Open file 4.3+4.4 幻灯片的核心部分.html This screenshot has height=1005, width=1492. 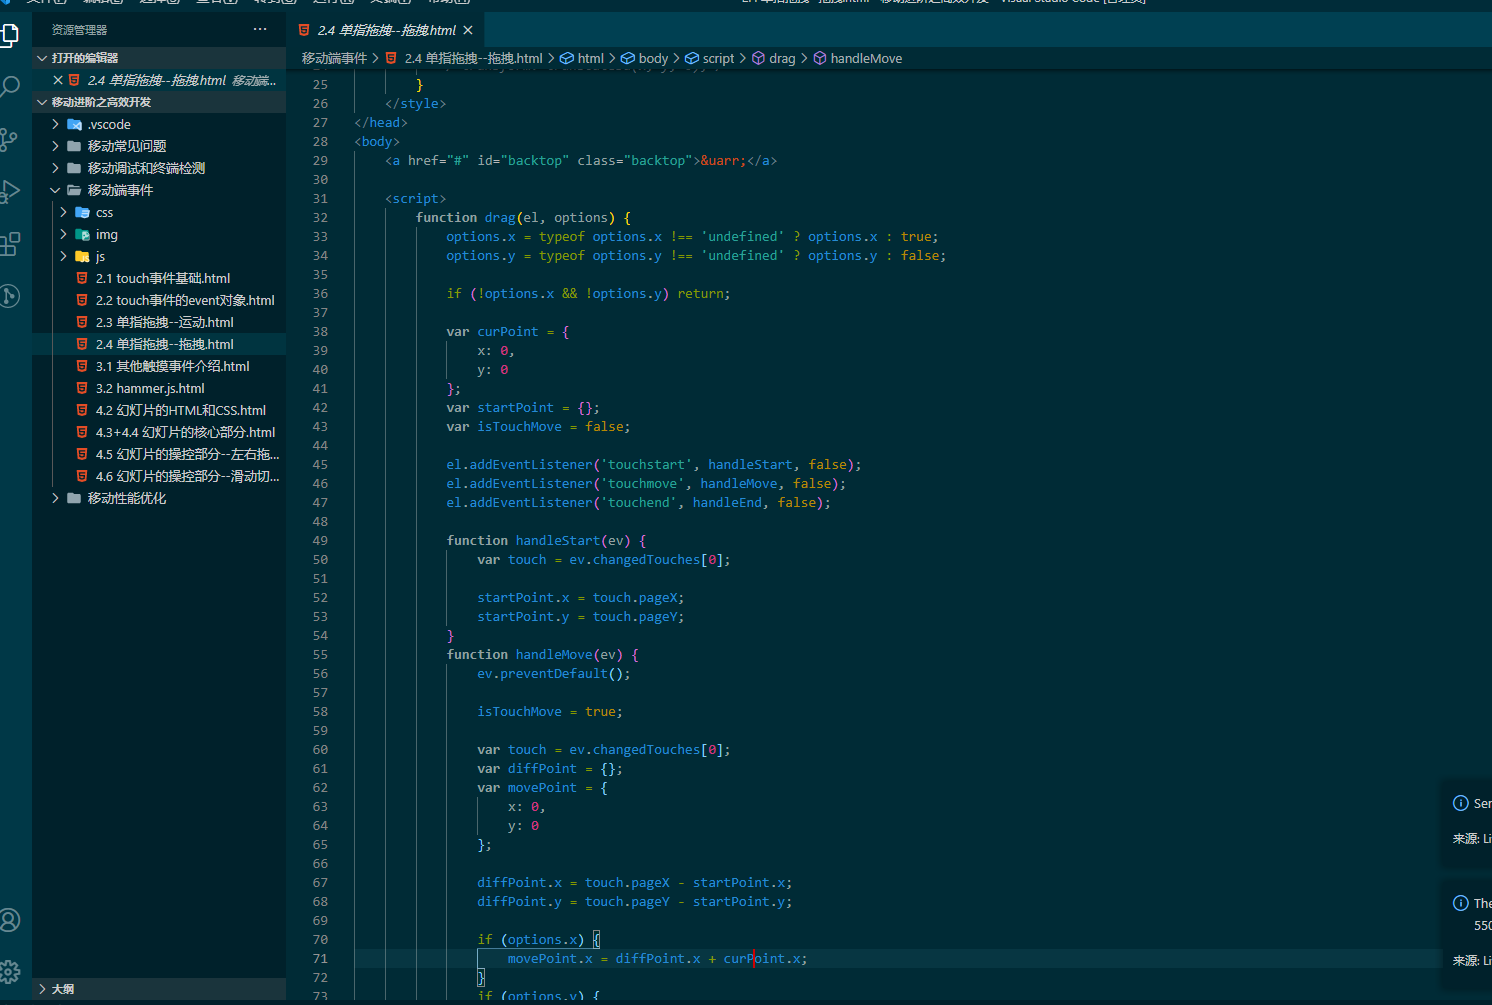[x=159, y=432]
